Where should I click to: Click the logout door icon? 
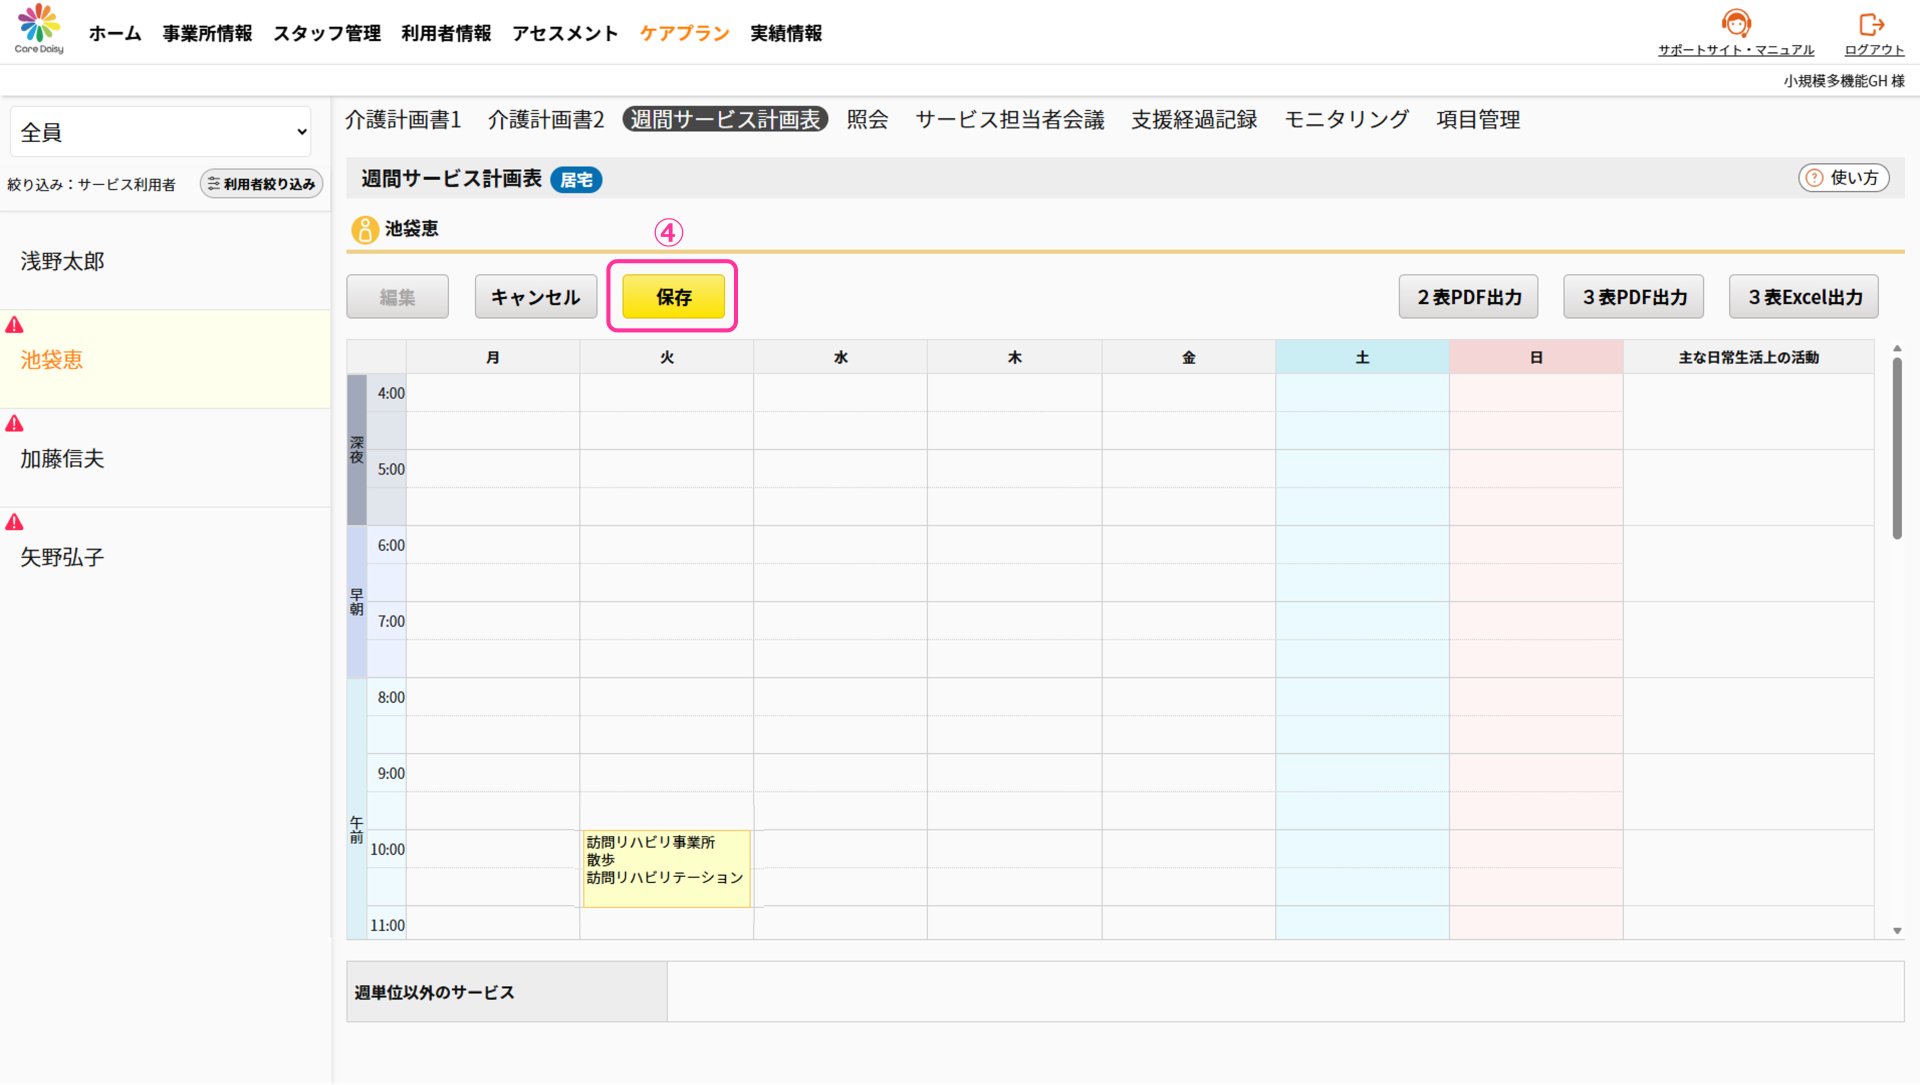tap(1872, 24)
